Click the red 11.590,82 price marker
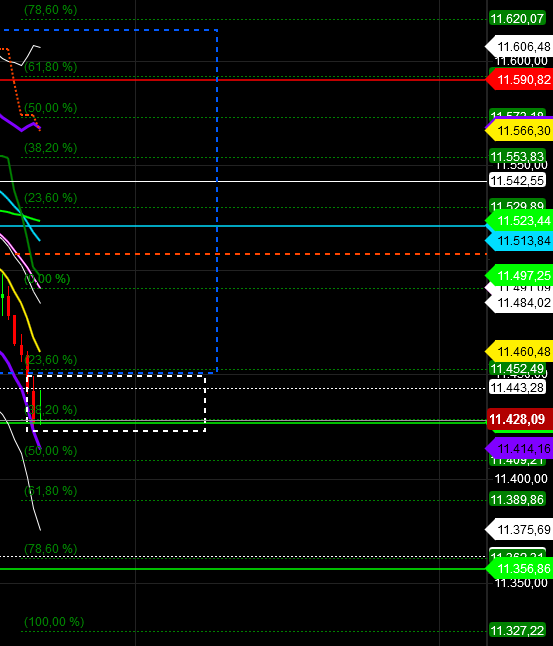Screen dimensions: 553x646 tap(519, 80)
